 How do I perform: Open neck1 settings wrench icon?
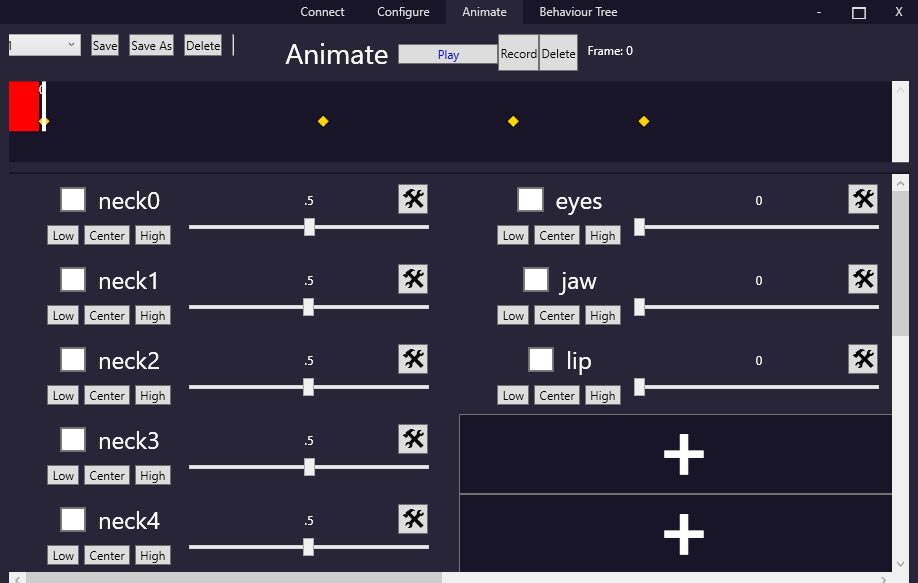(x=413, y=279)
